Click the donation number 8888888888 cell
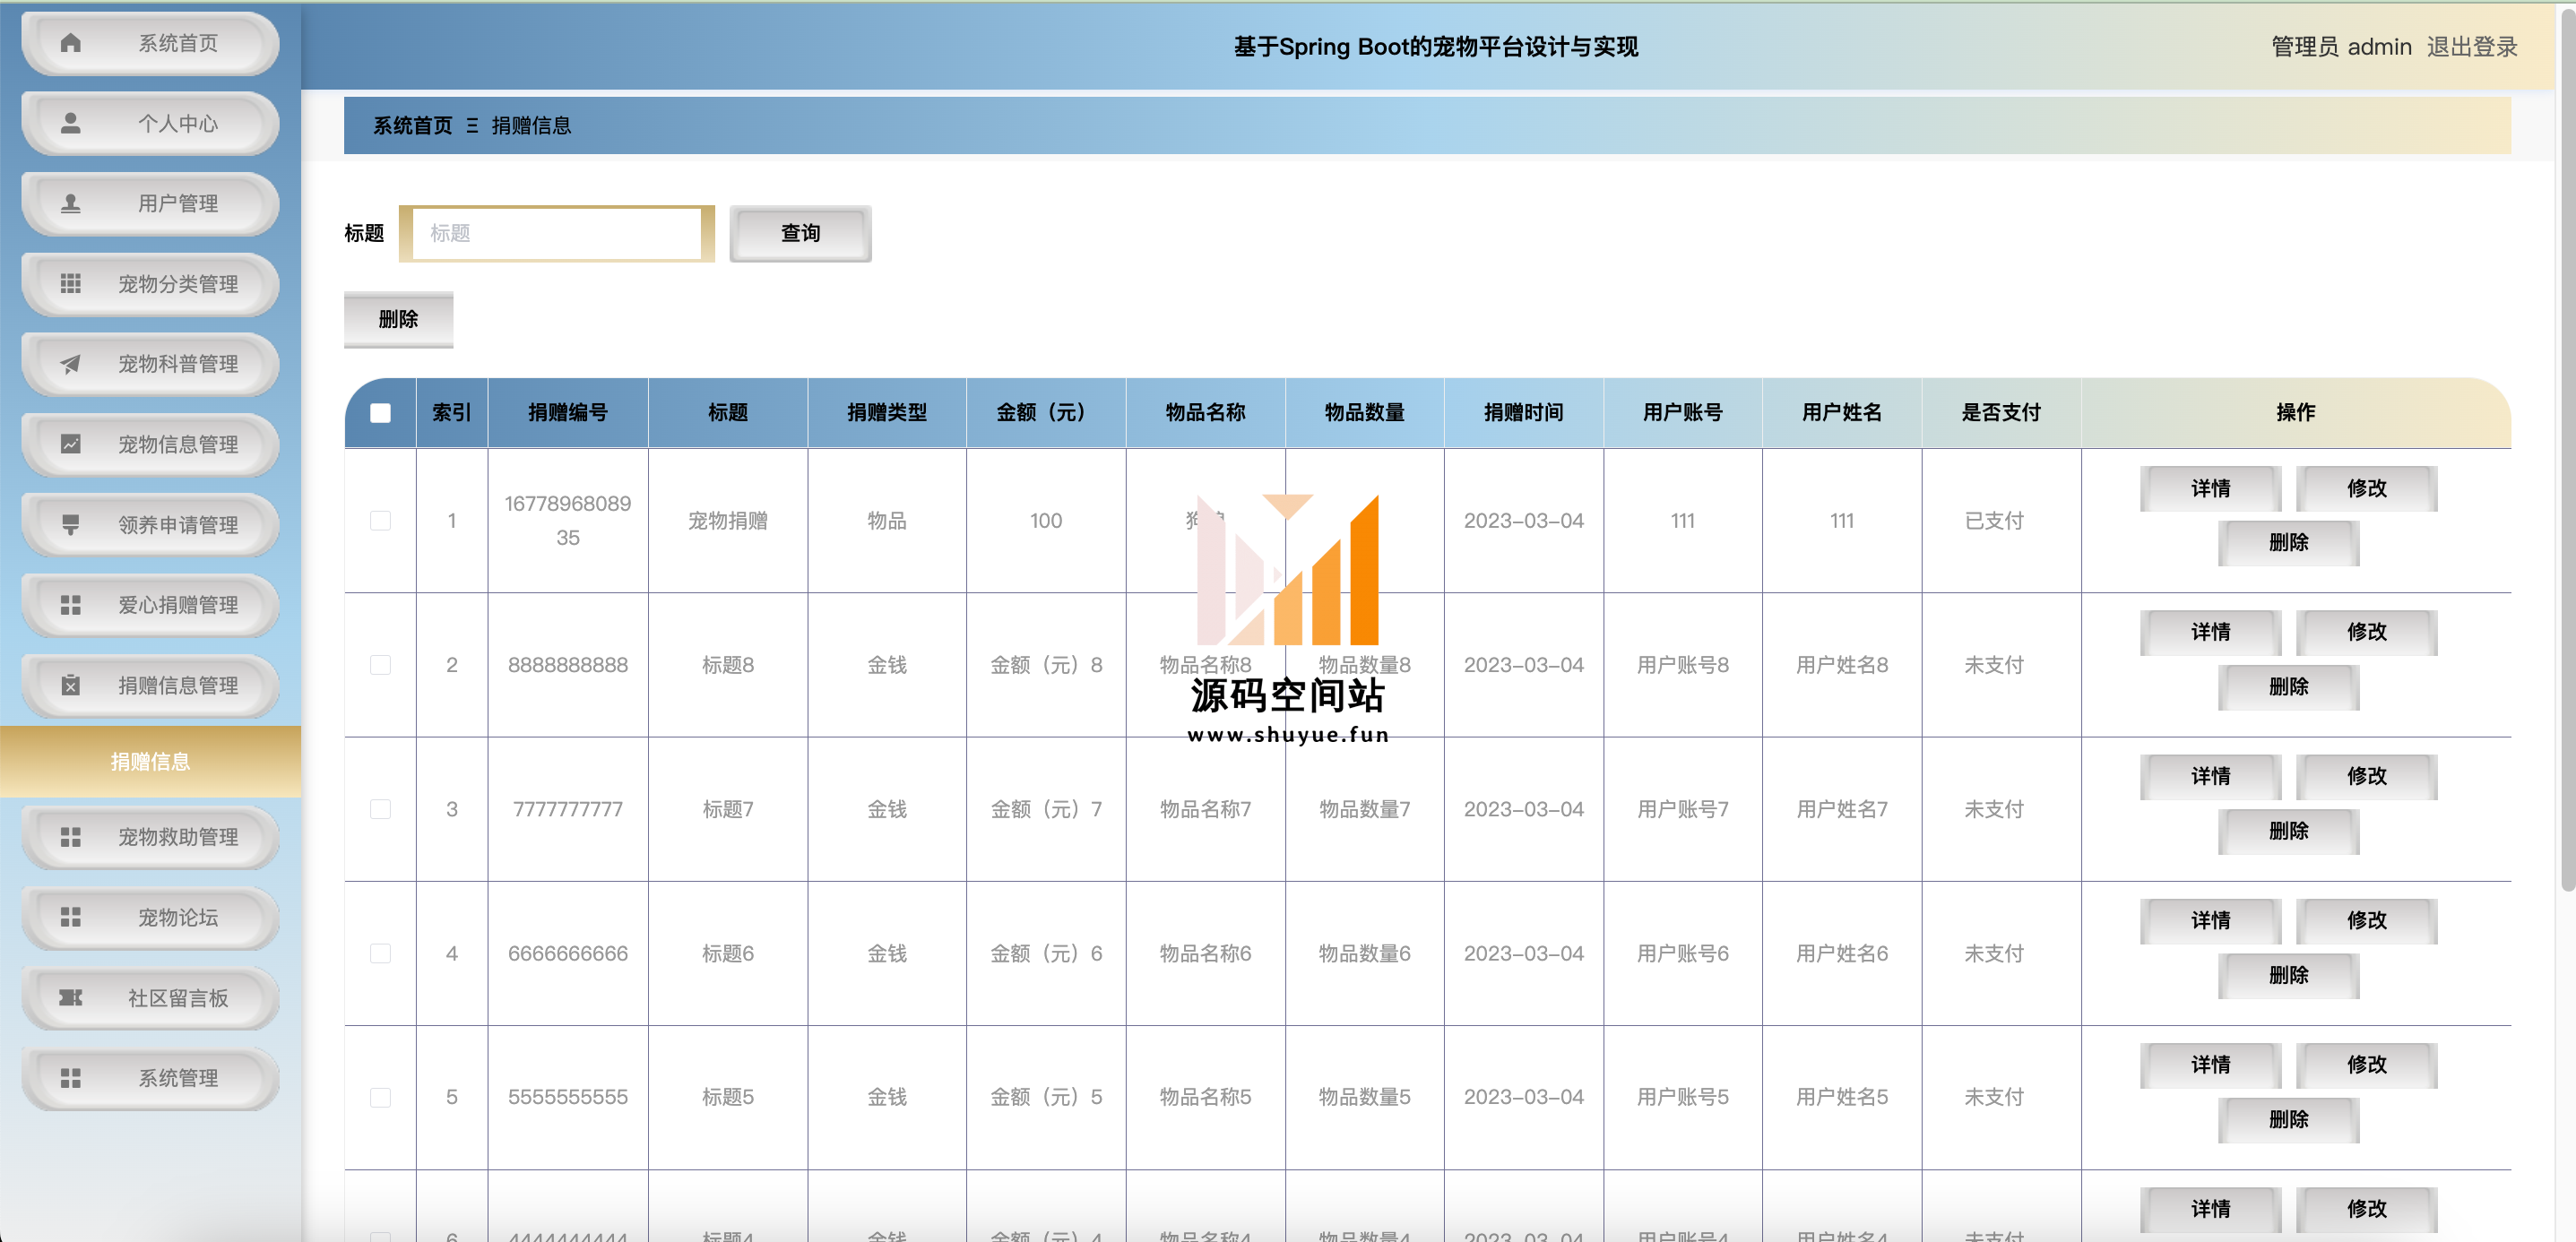 568,665
